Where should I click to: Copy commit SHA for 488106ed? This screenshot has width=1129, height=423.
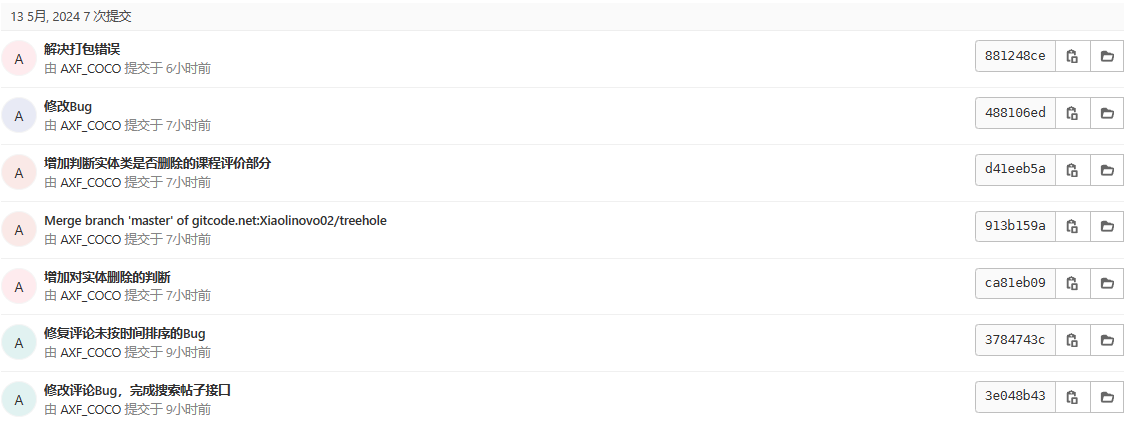coord(1072,113)
